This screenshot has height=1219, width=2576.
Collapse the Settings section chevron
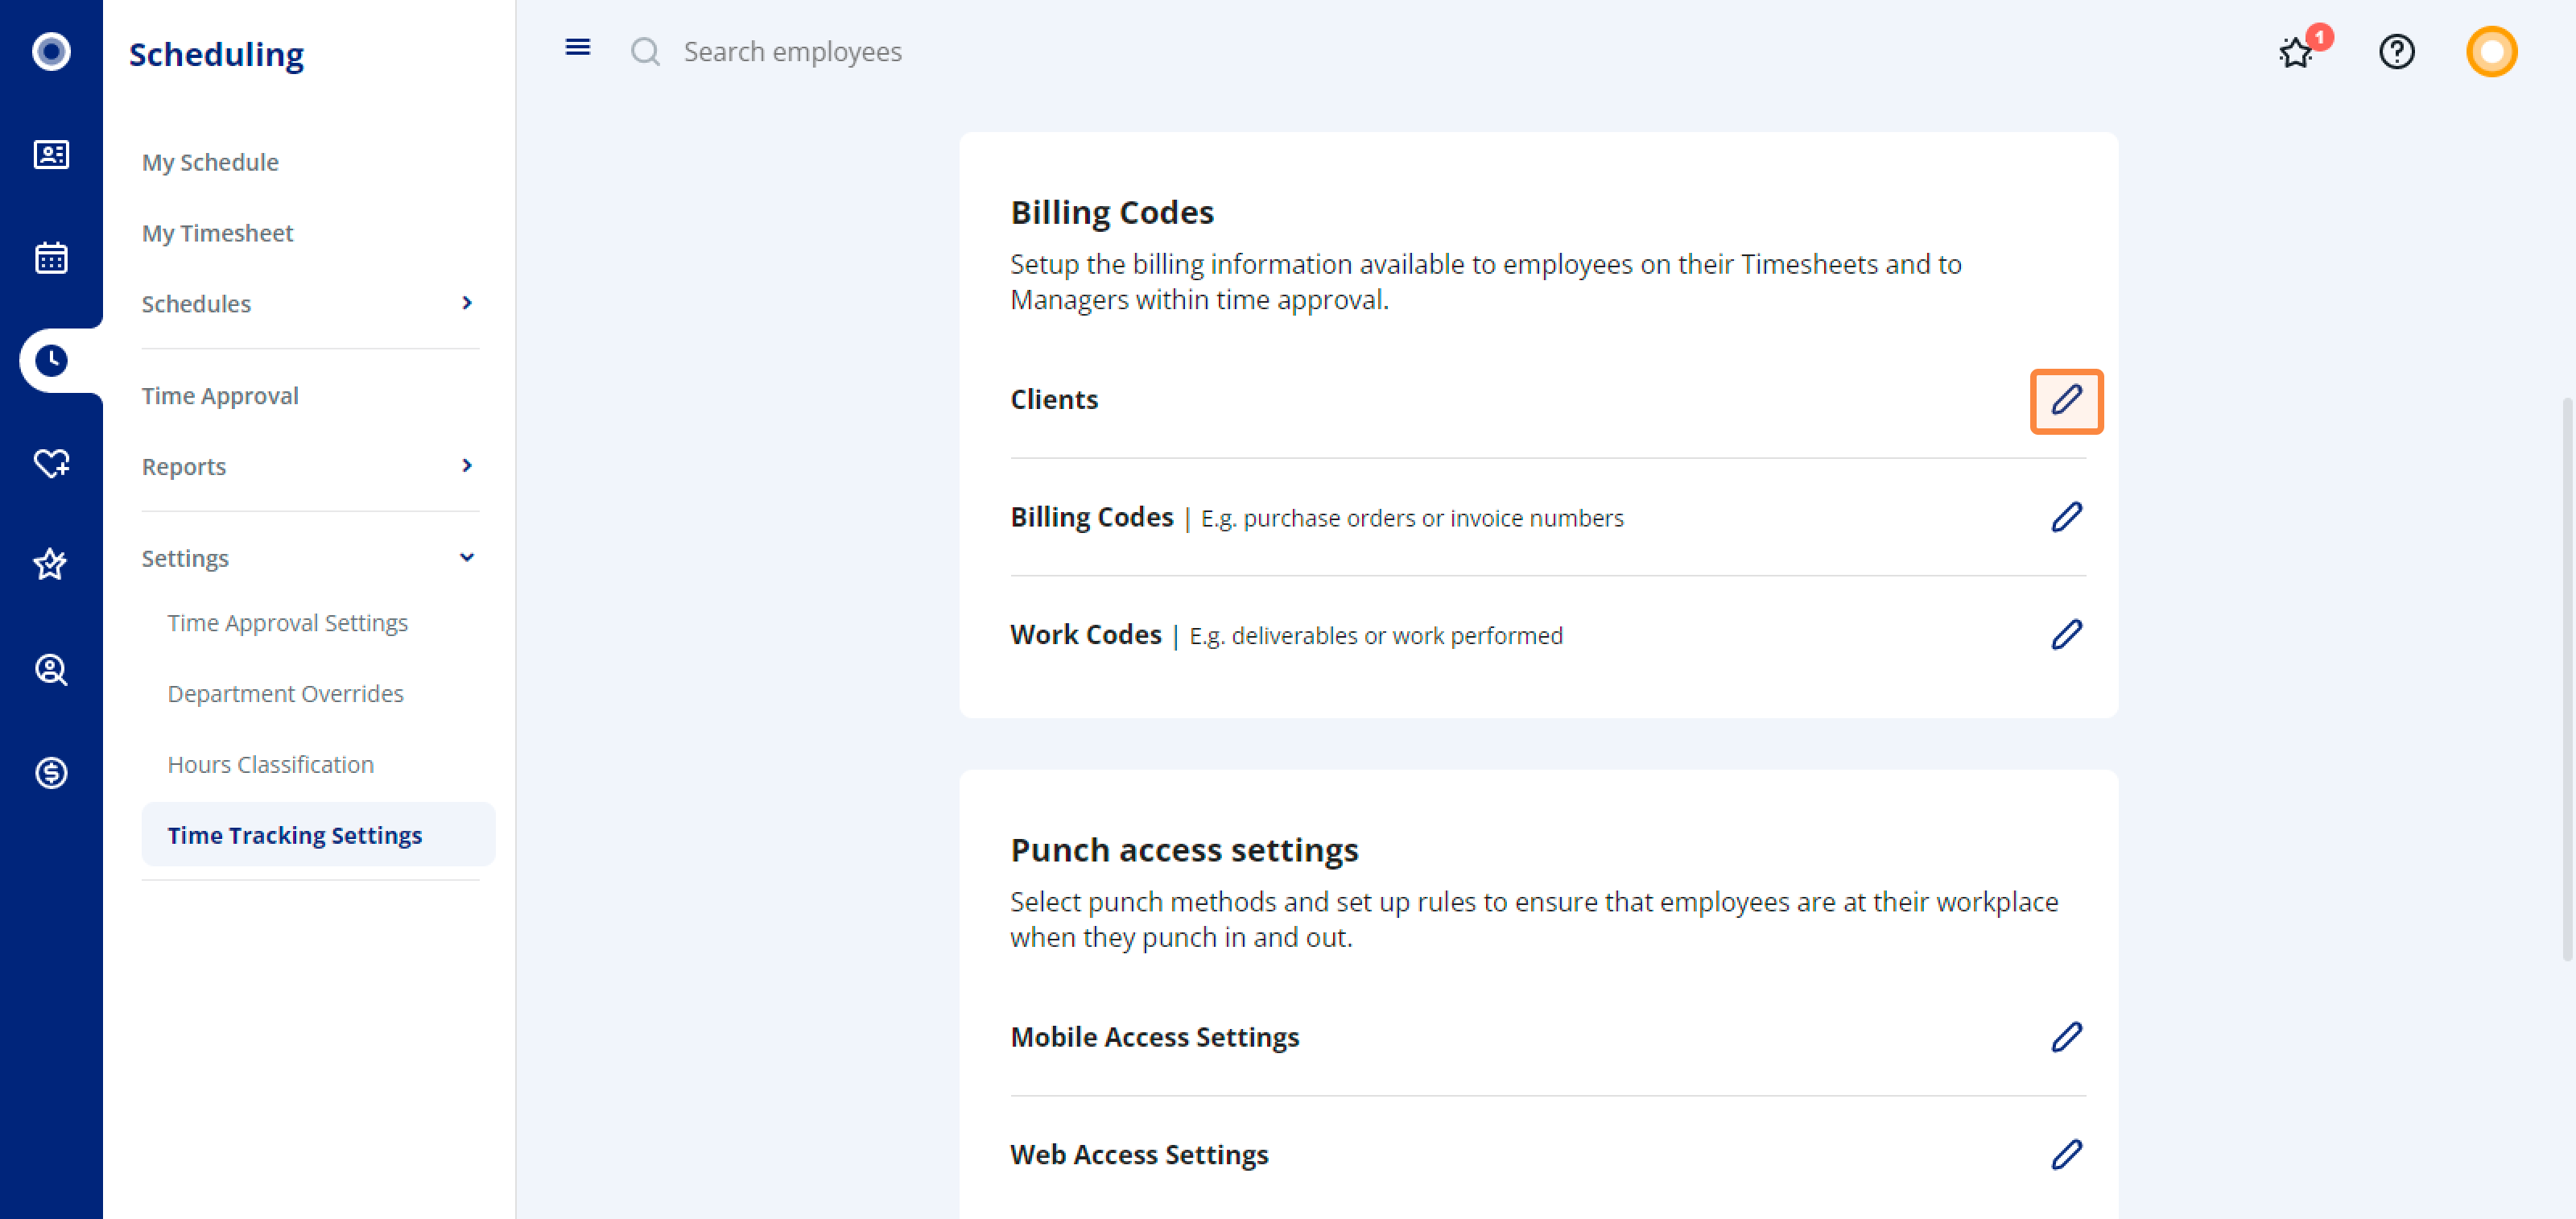(x=467, y=558)
